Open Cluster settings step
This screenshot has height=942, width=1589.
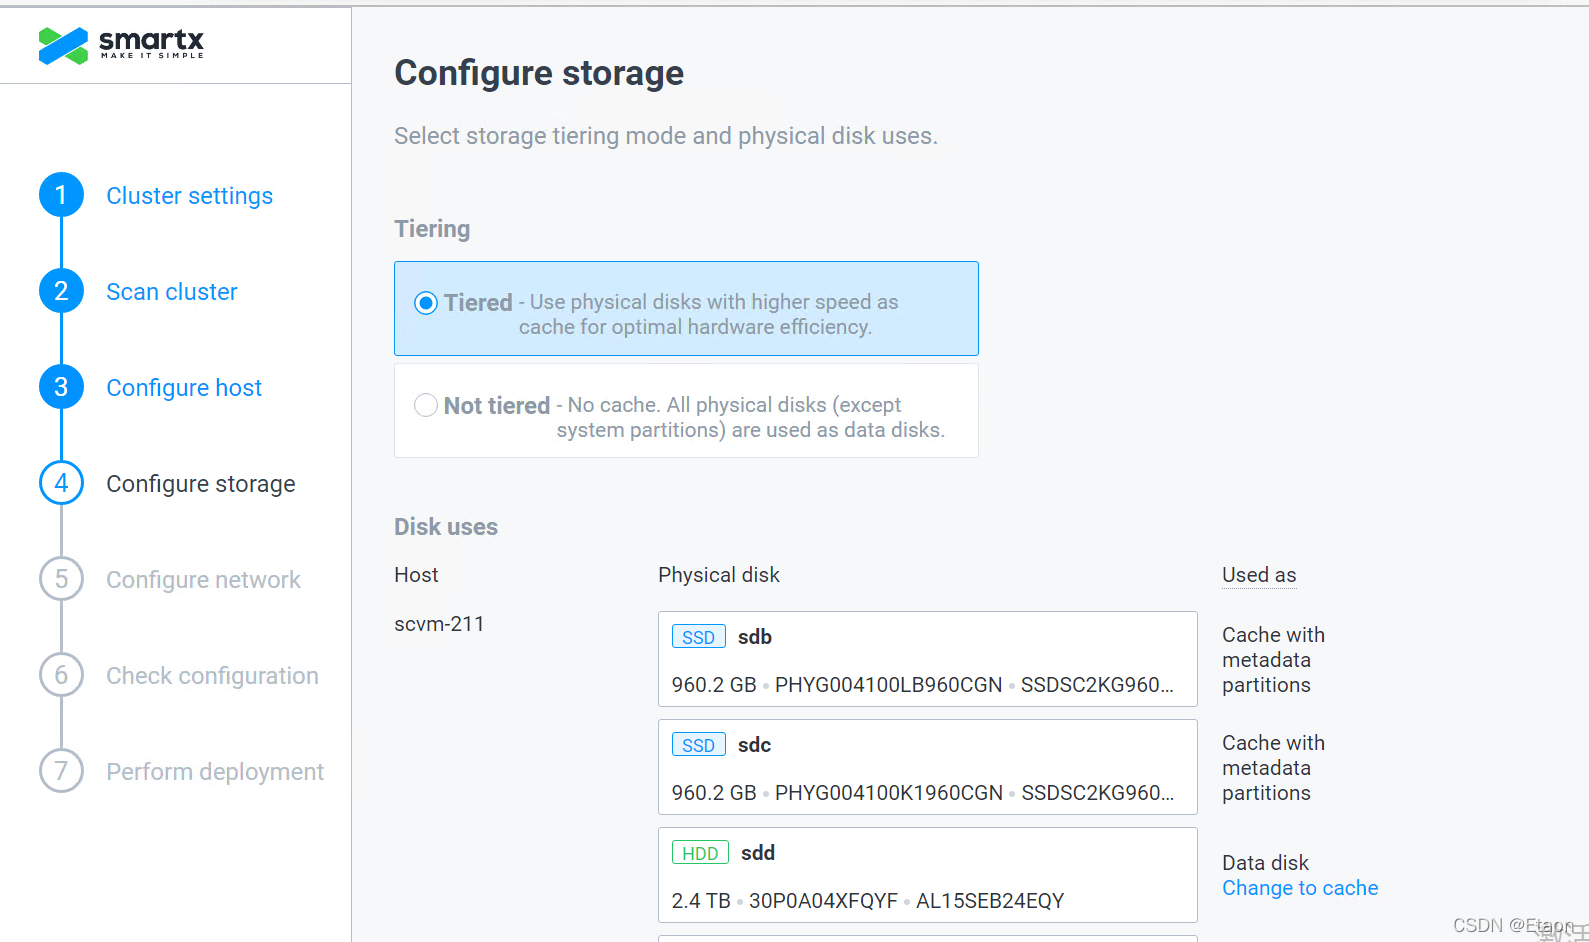click(190, 196)
